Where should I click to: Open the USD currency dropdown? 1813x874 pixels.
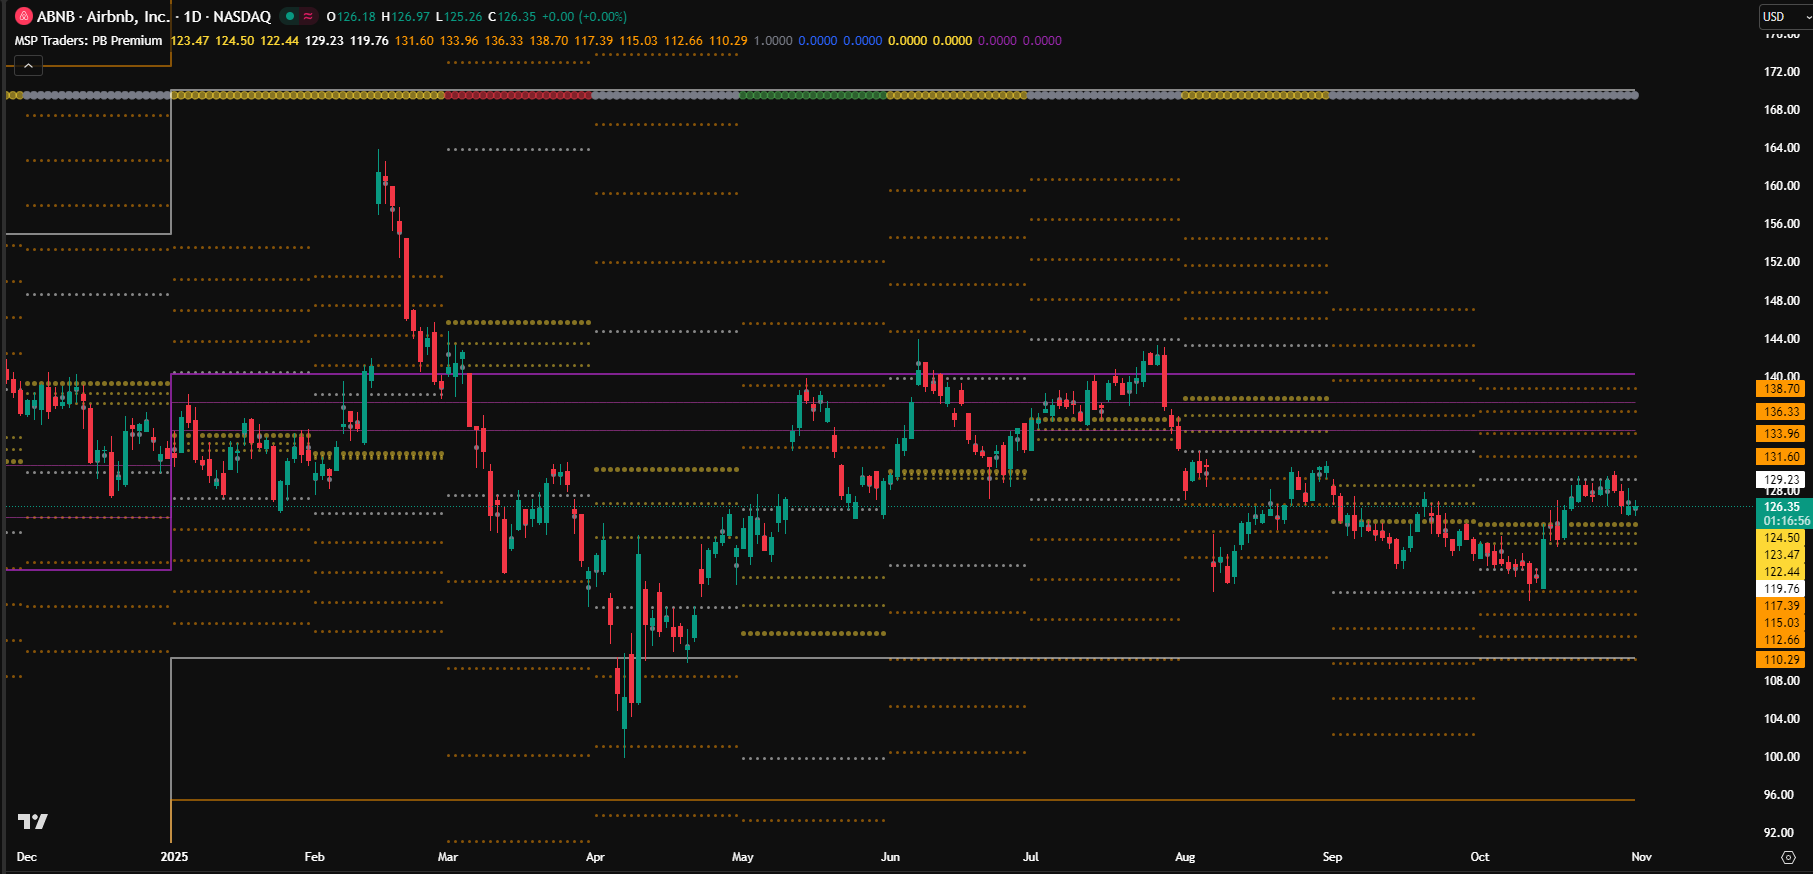[1785, 17]
